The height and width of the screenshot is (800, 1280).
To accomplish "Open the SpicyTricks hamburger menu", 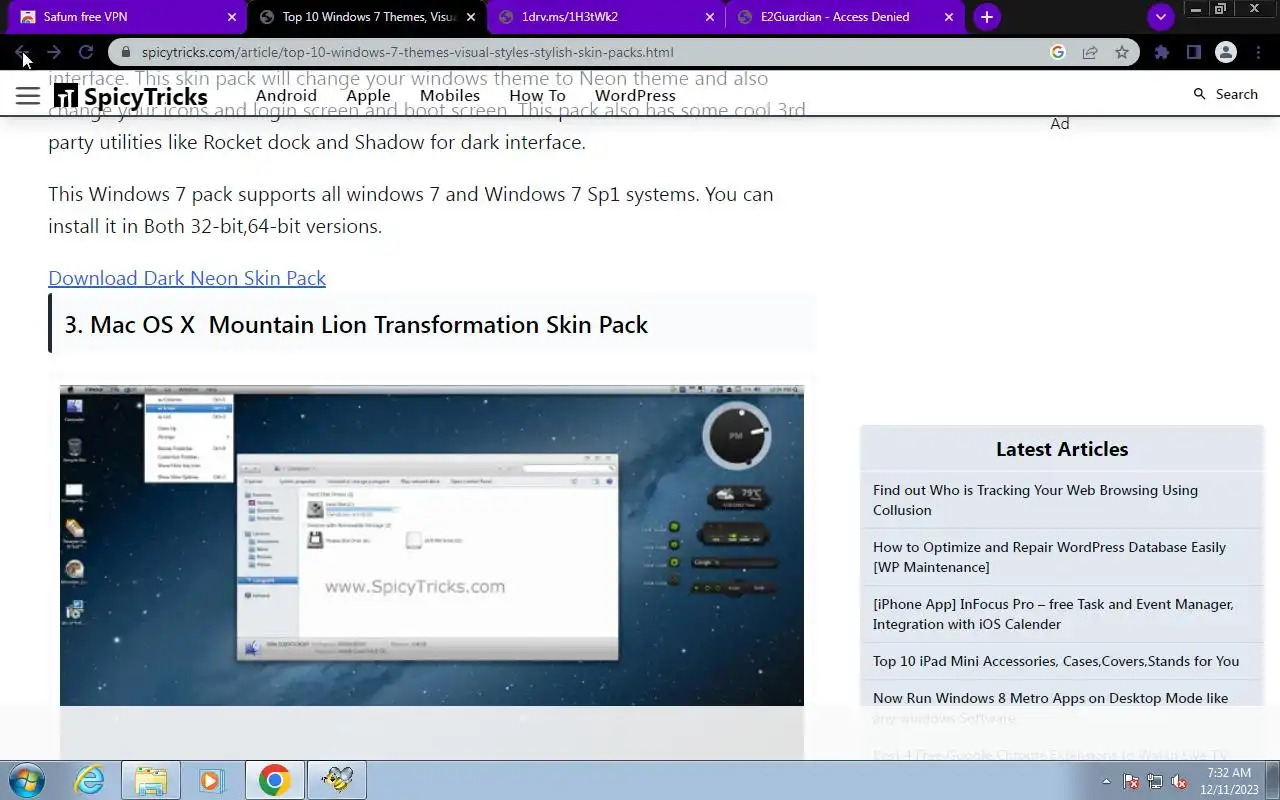I will click(x=28, y=96).
